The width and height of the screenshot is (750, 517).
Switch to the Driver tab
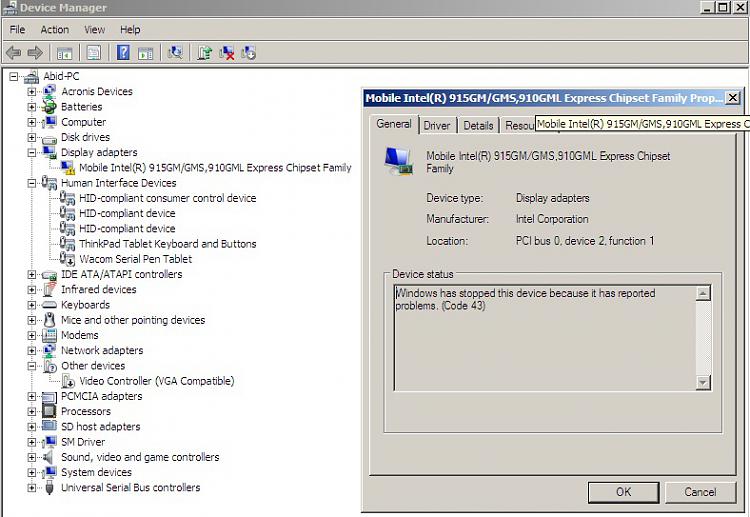click(437, 125)
